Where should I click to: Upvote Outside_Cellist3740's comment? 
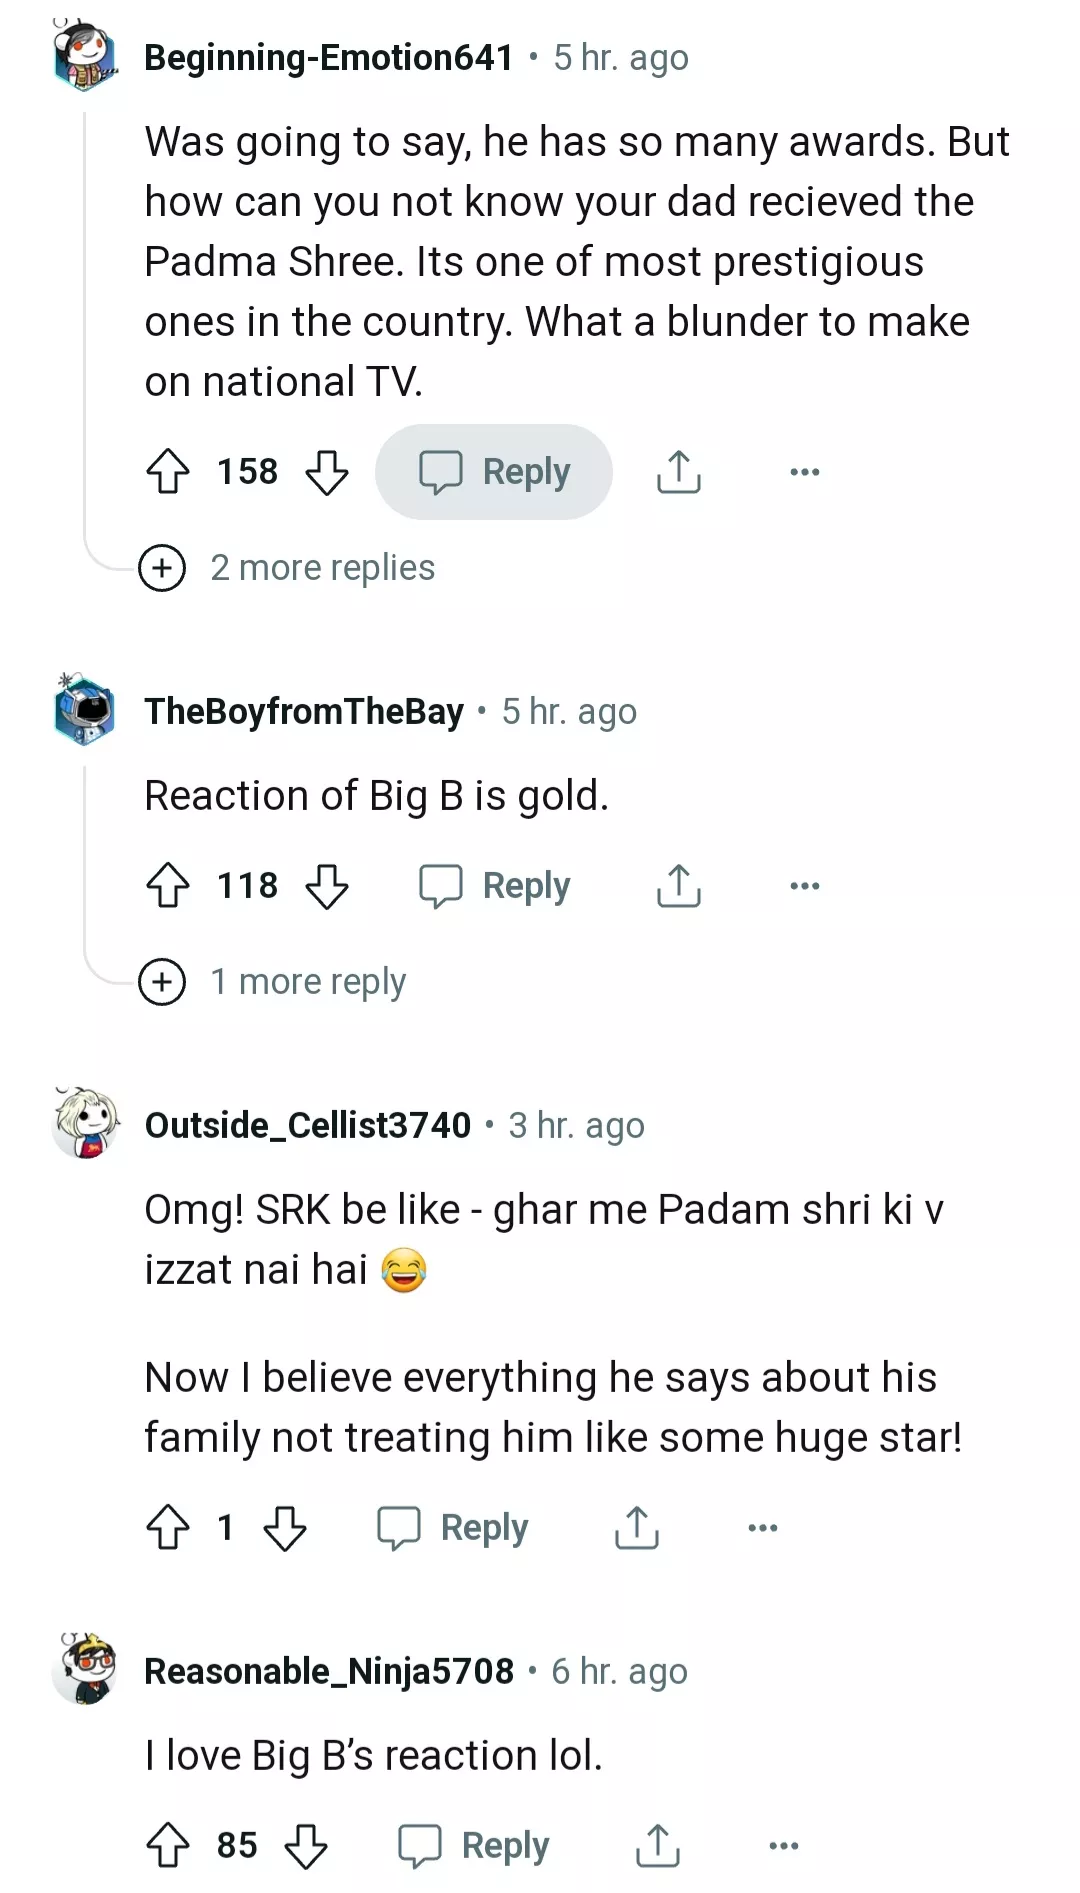[x=168, y=1528]
